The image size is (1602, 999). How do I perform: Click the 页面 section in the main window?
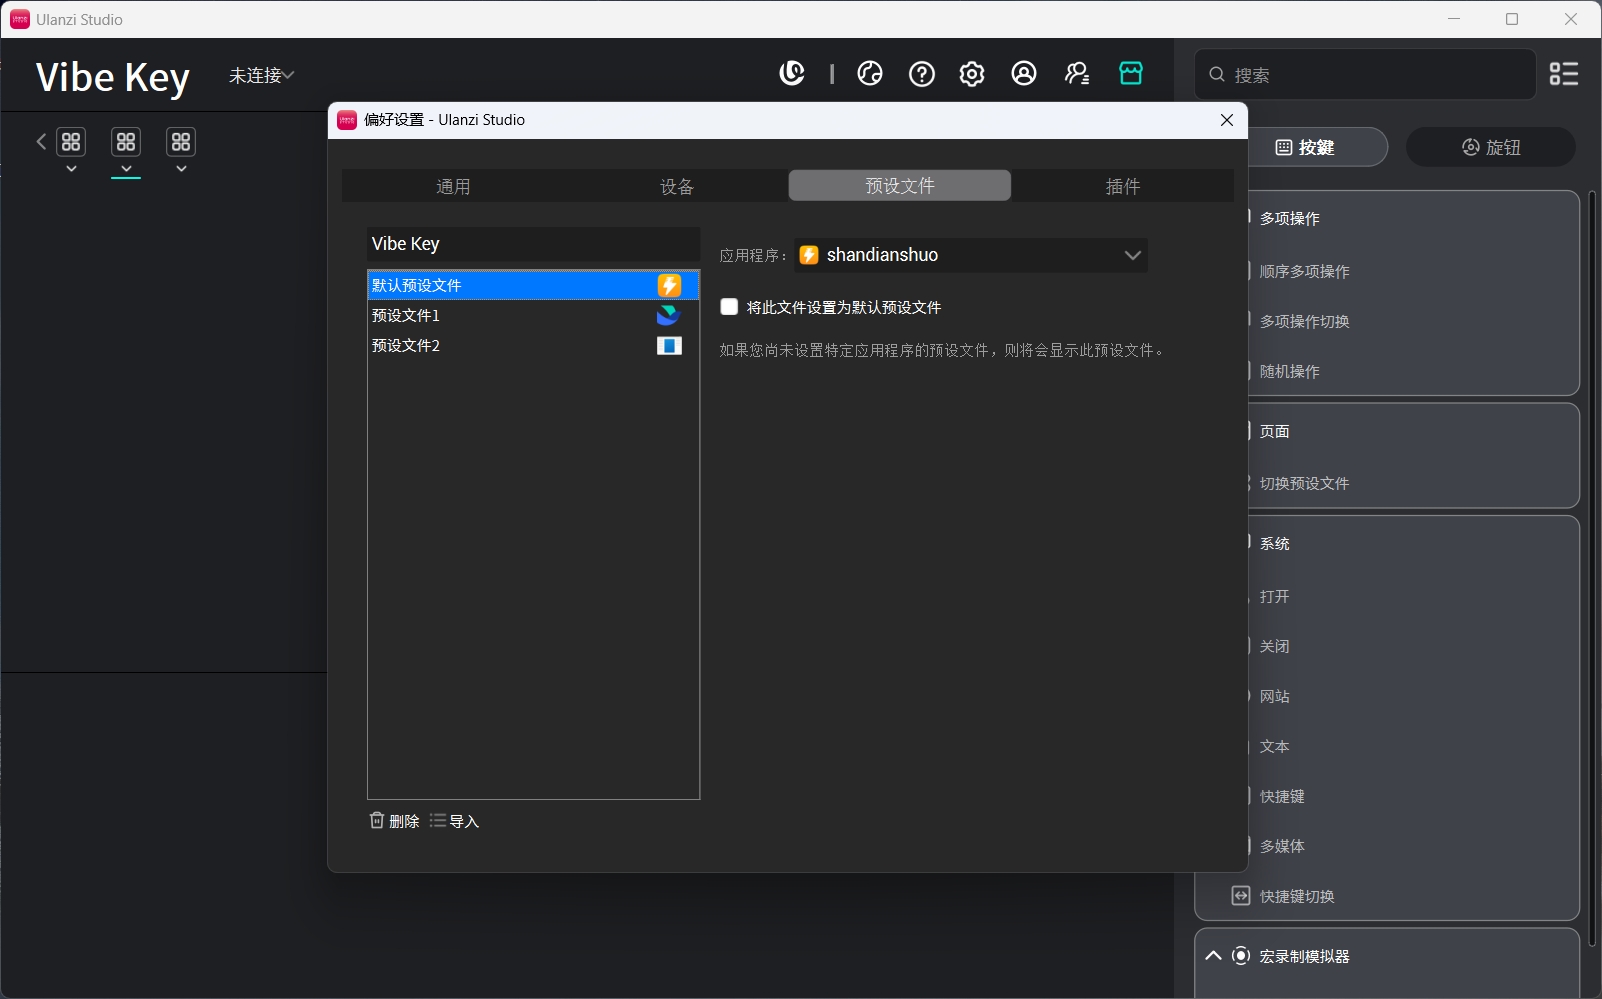click(1275, 431)
